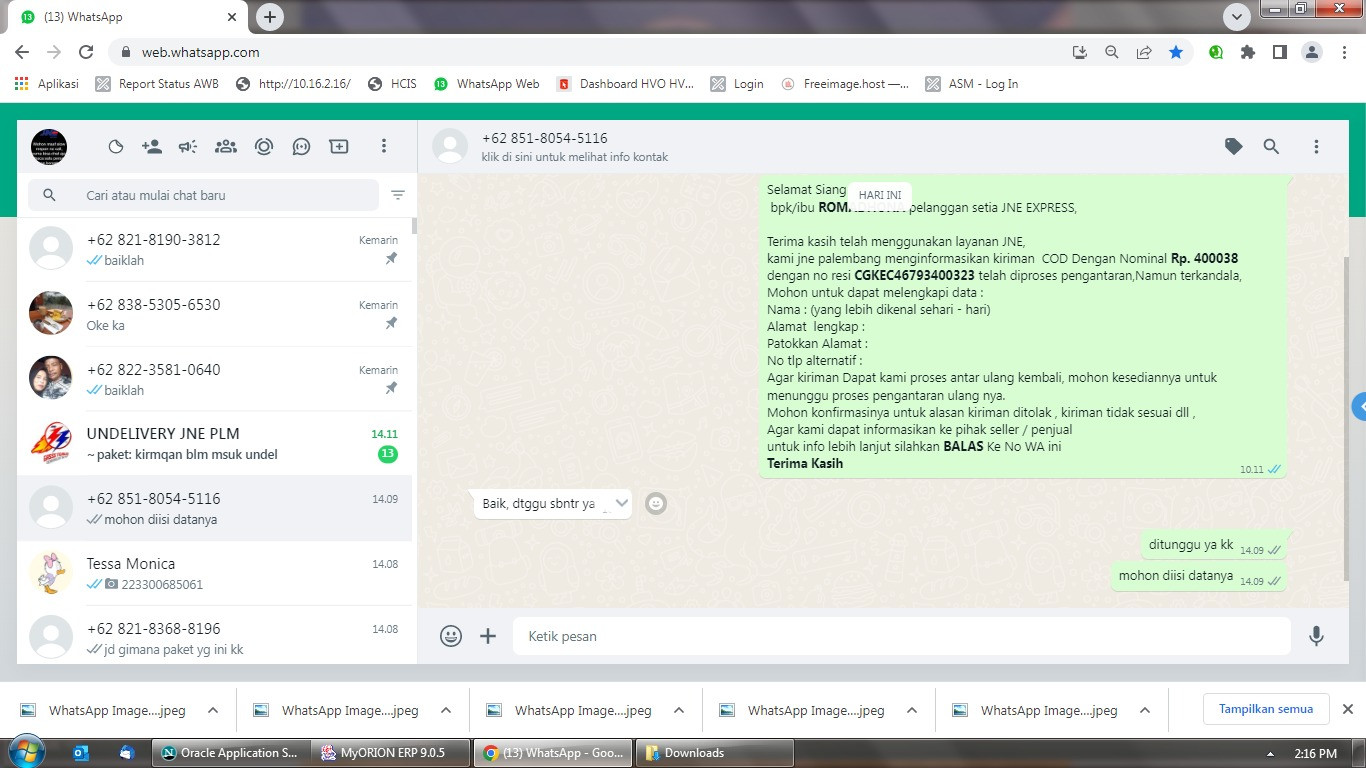Open own profile picture in WhatsApp sidebar
This screenshot has height=768, width=1366.
[49, 147]
